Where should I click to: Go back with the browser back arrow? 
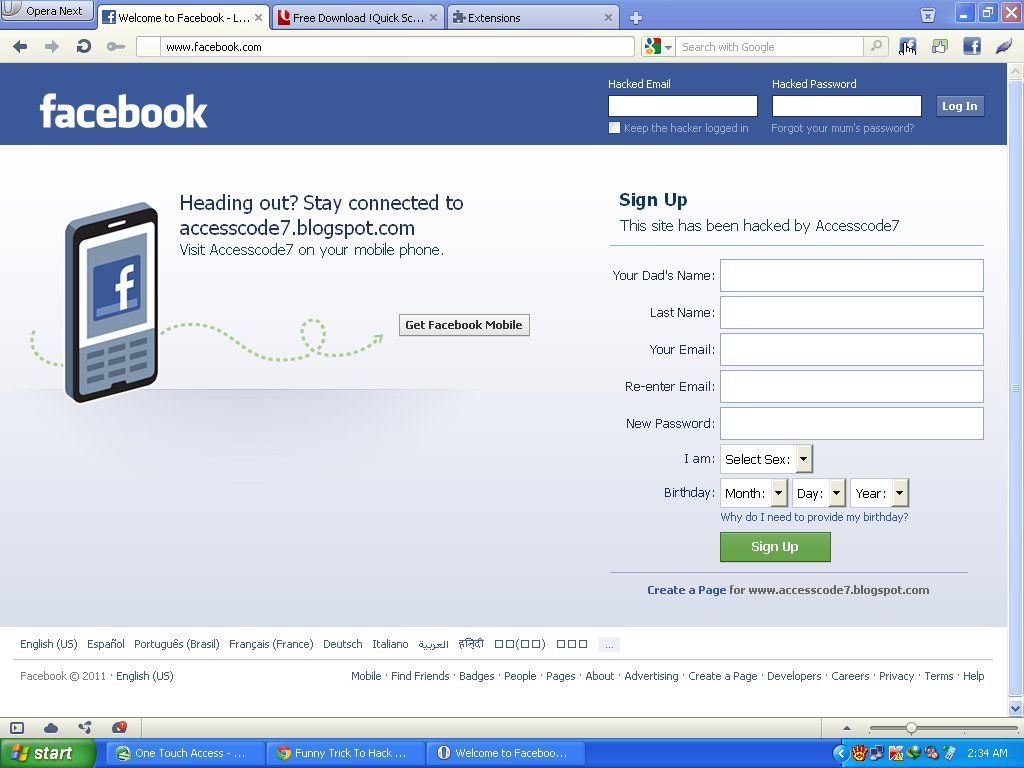(x=20, y=46)
